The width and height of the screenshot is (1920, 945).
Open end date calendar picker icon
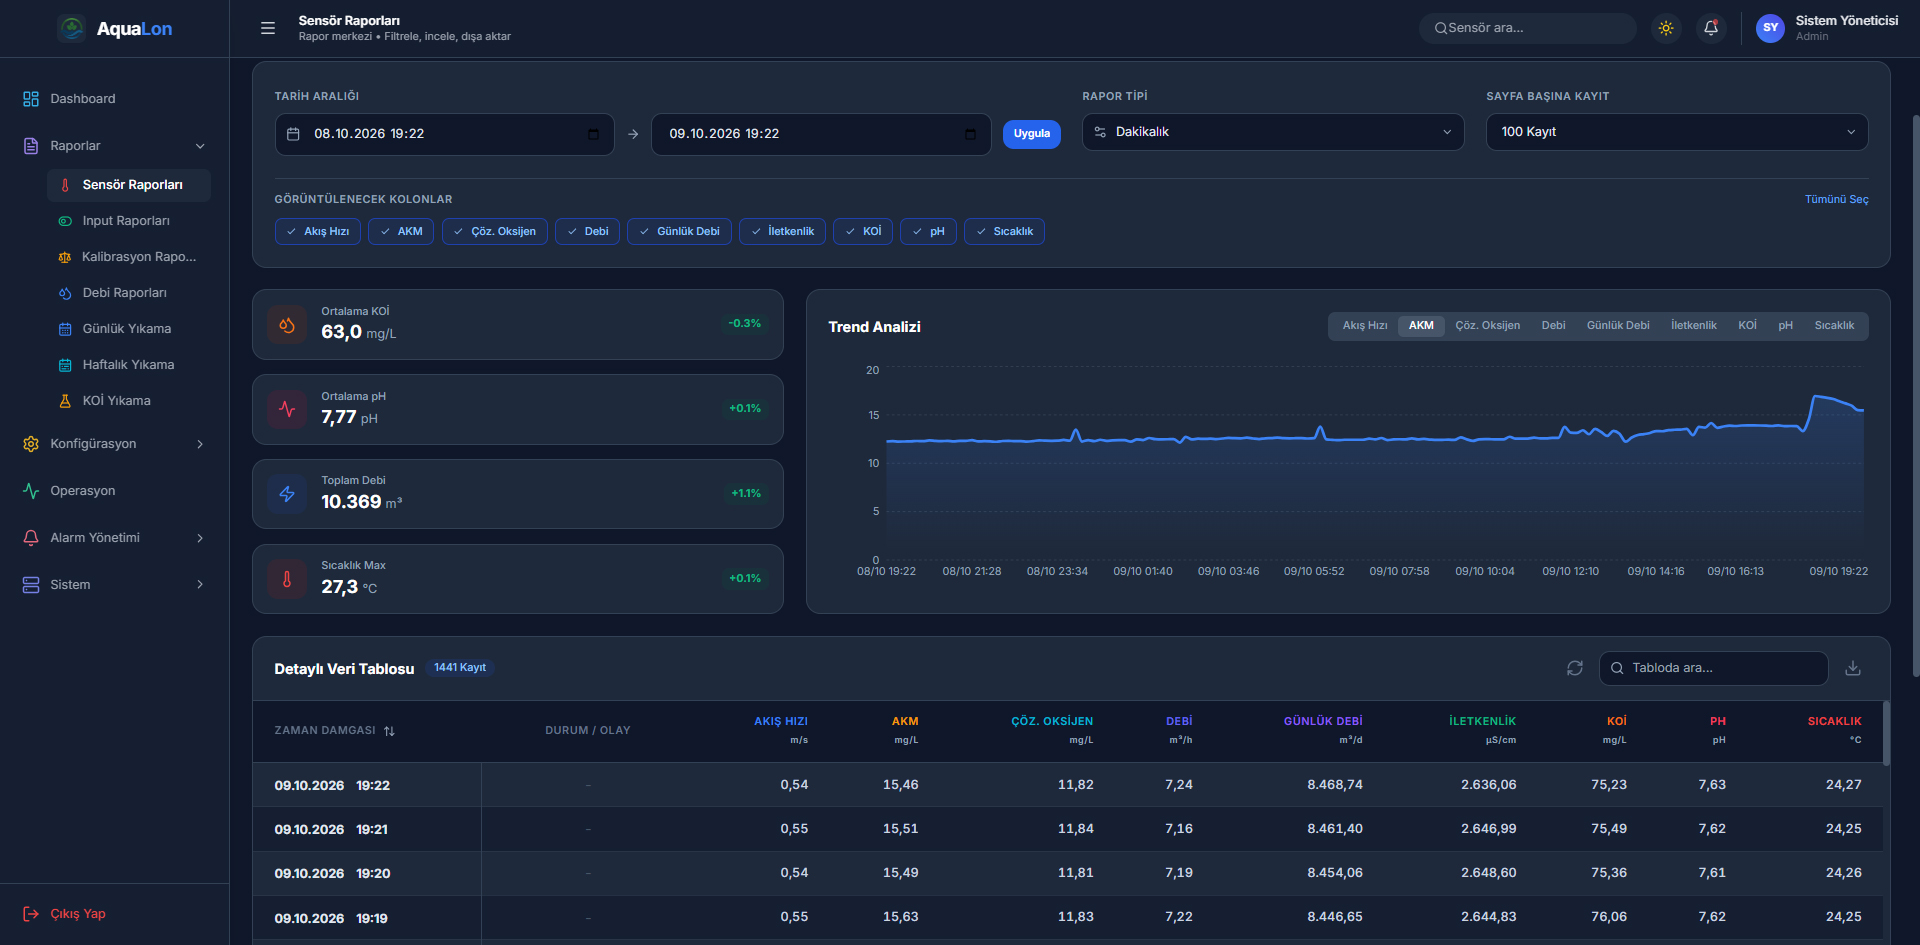click(x=970, y=134)
